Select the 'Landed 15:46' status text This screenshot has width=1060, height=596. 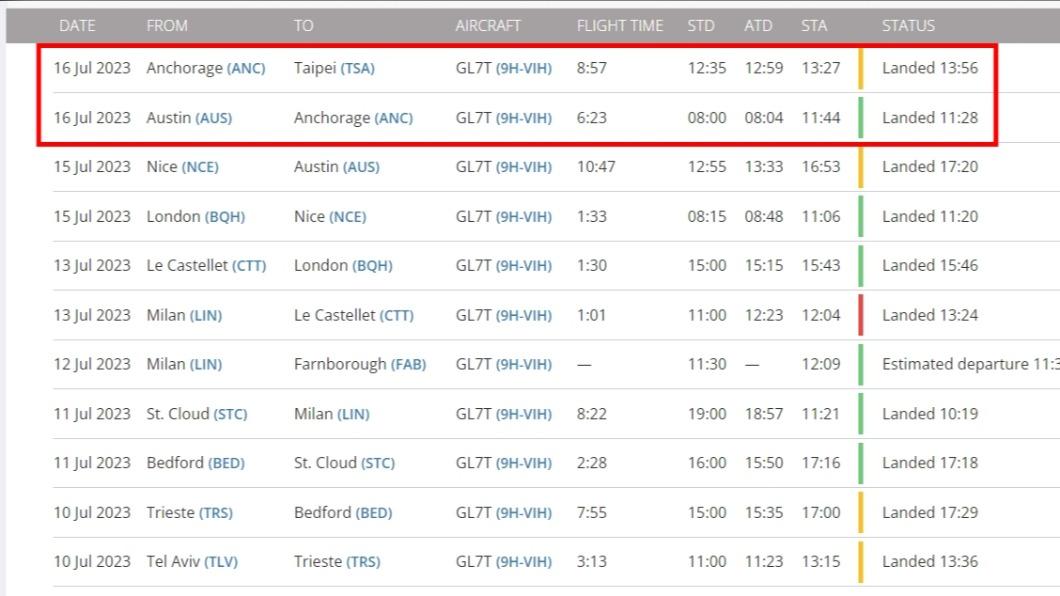[930, 265]
